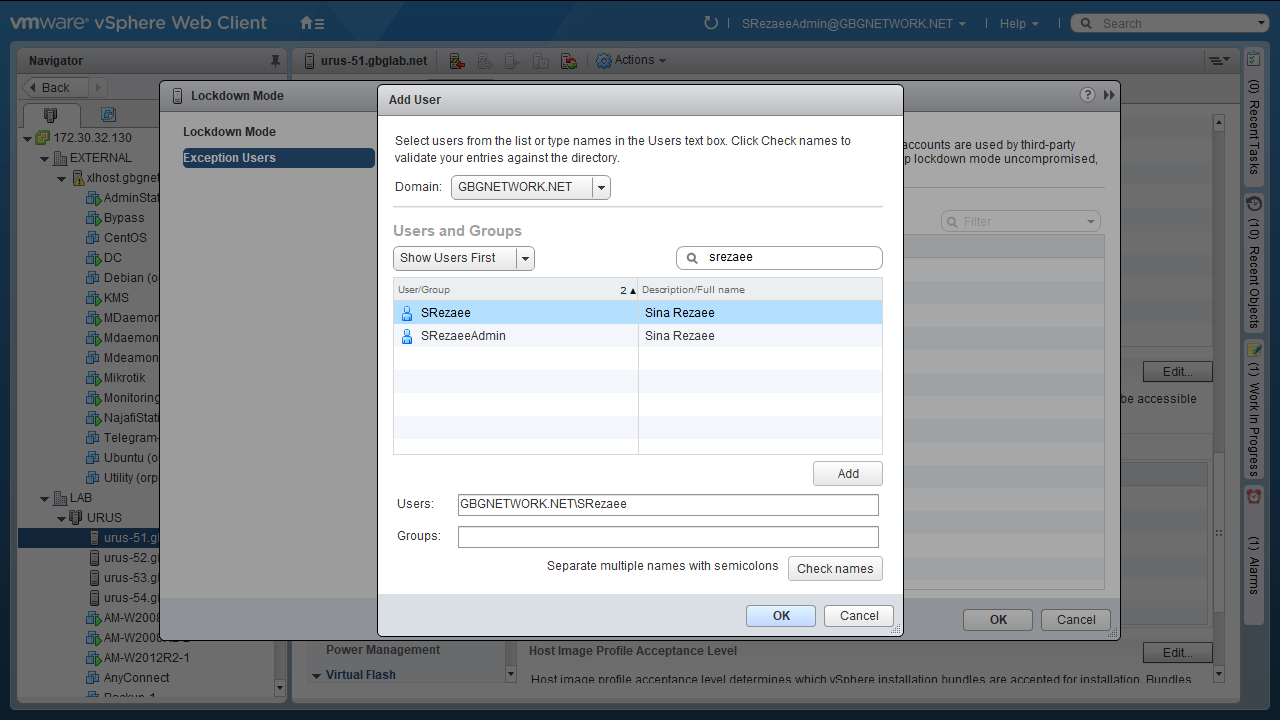This screenshot has height=720, width=1281.
Task: Open the Show Users First dropdown
Action: coord(524,258)
